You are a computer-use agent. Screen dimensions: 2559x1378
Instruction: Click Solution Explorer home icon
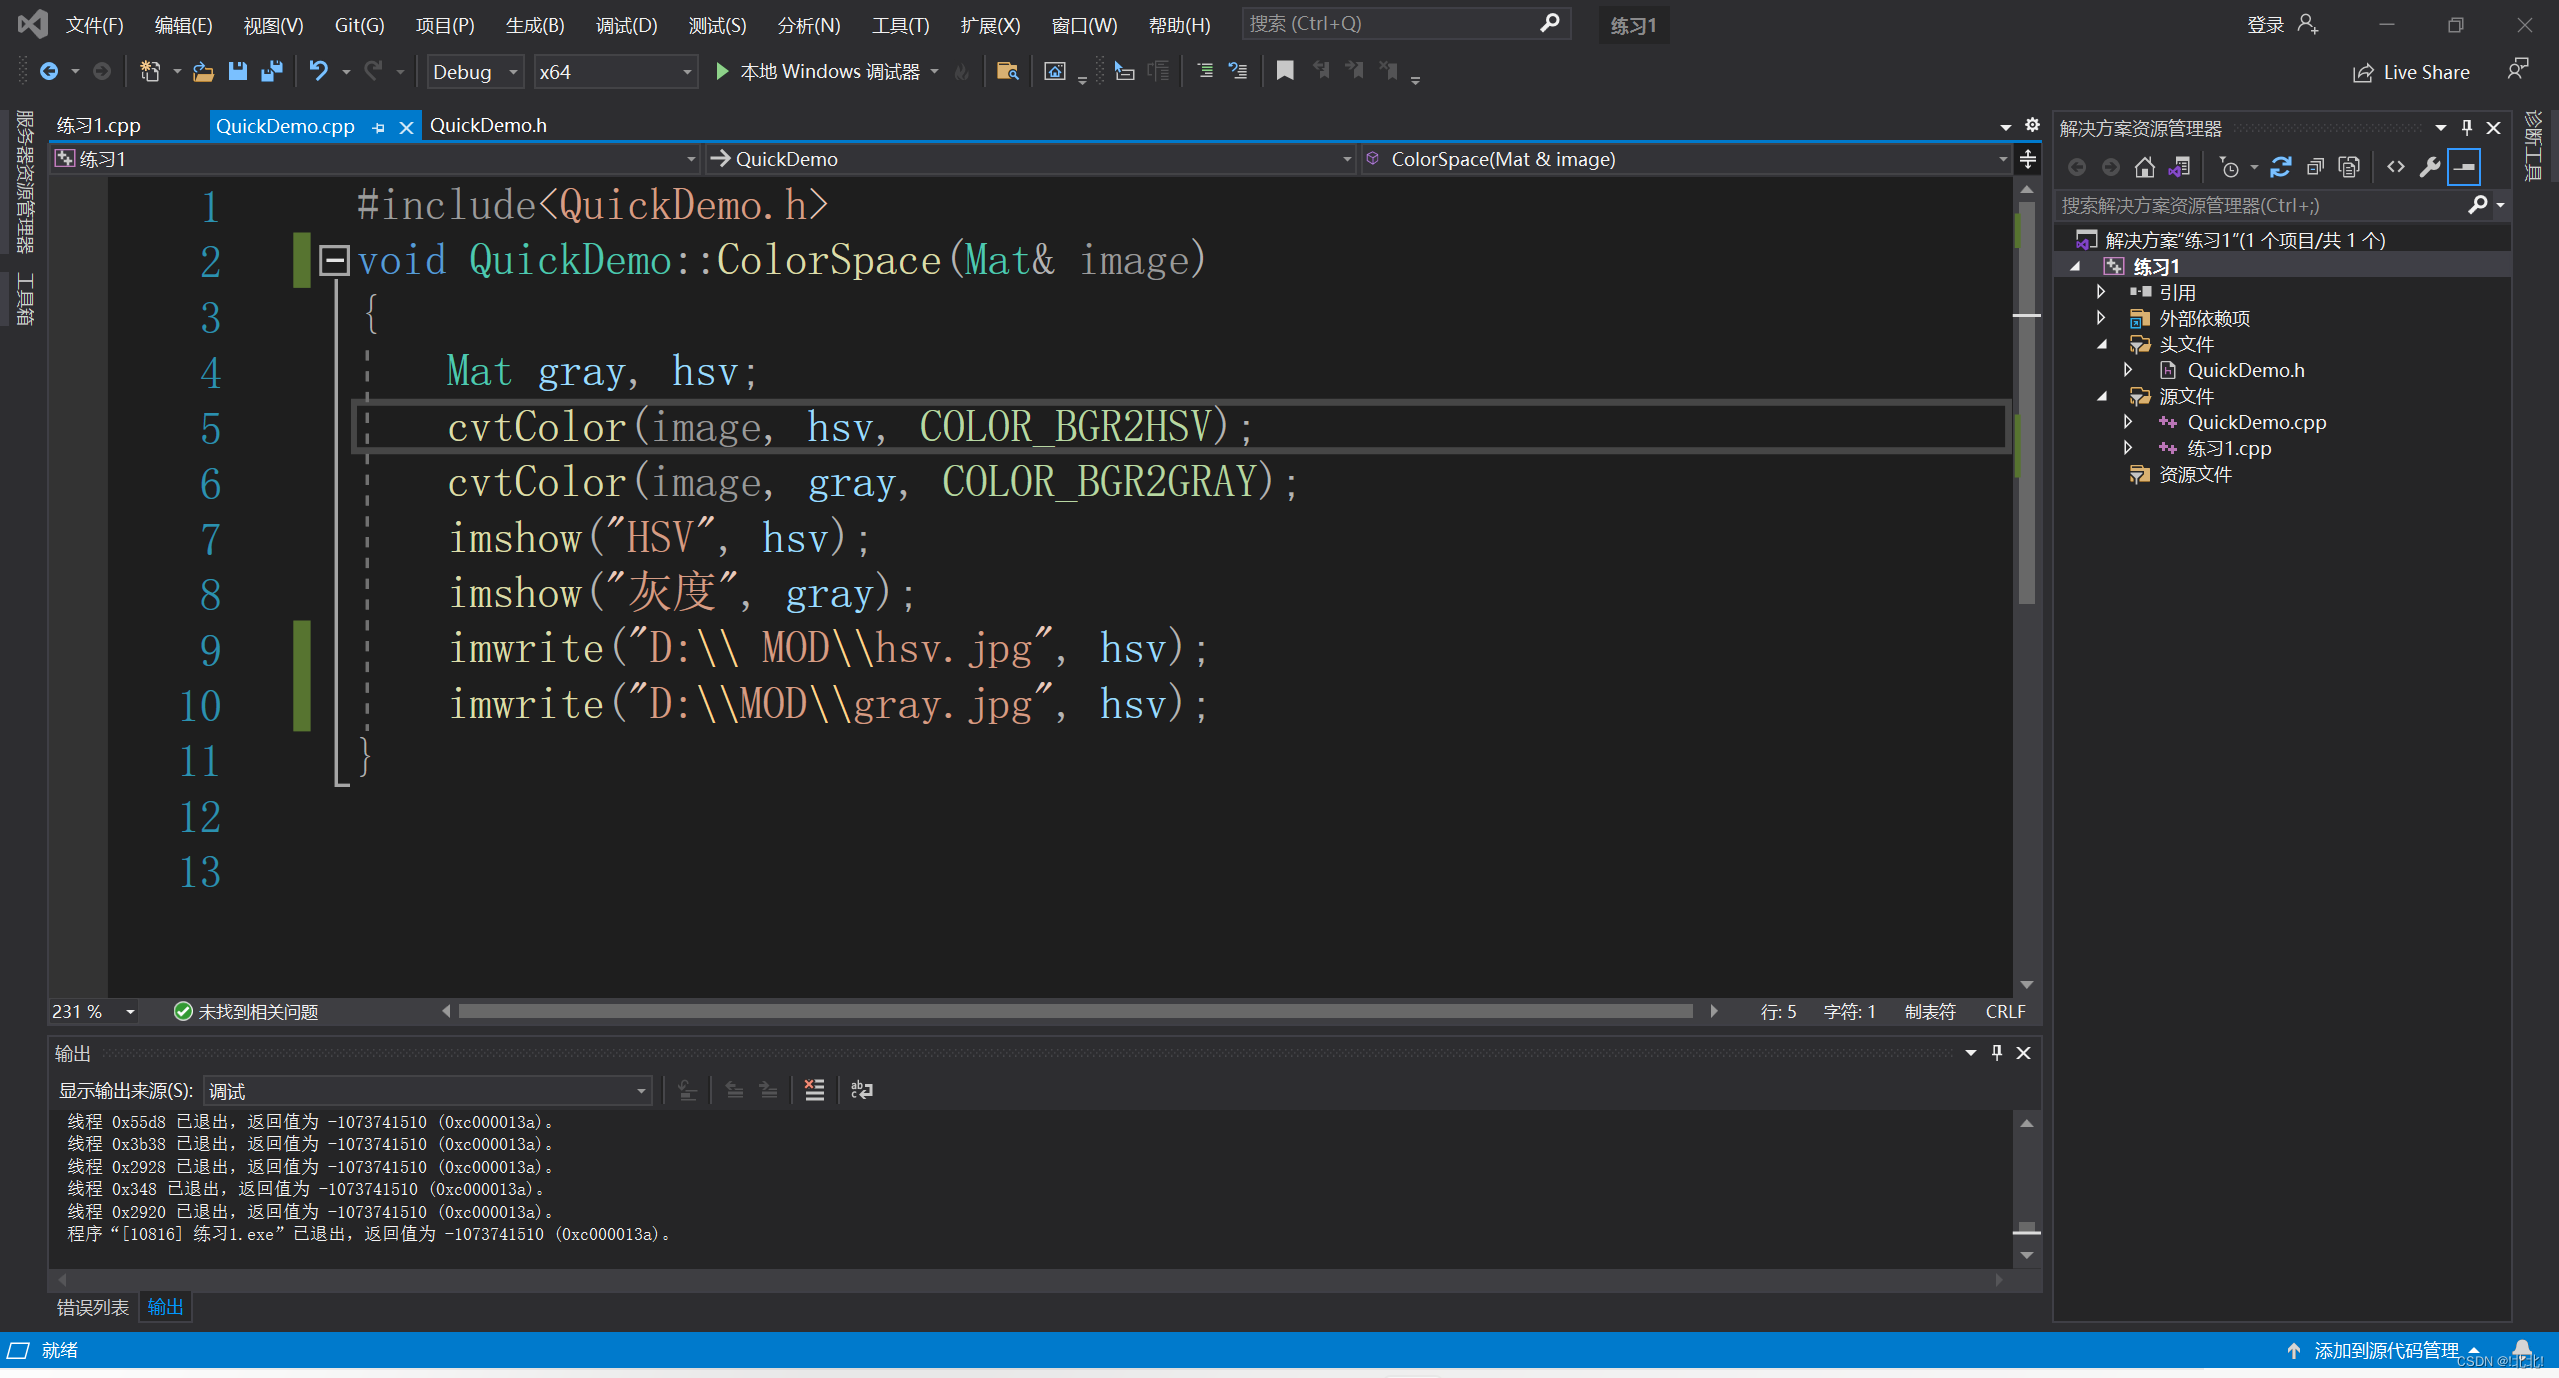(x=2144, y=168)
